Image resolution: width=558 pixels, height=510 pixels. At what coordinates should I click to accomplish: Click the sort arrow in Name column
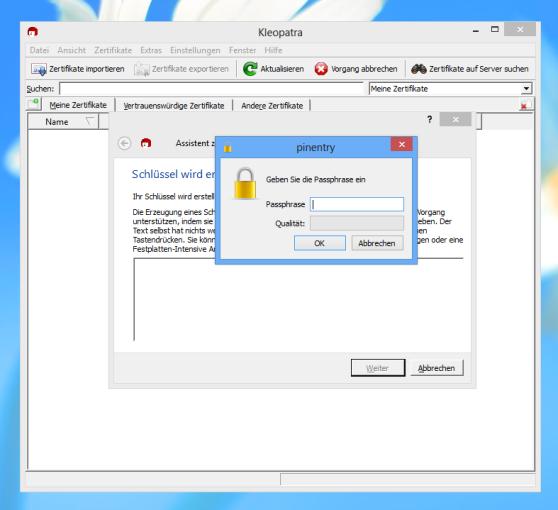pyautogui.click(x=90, y=121)
